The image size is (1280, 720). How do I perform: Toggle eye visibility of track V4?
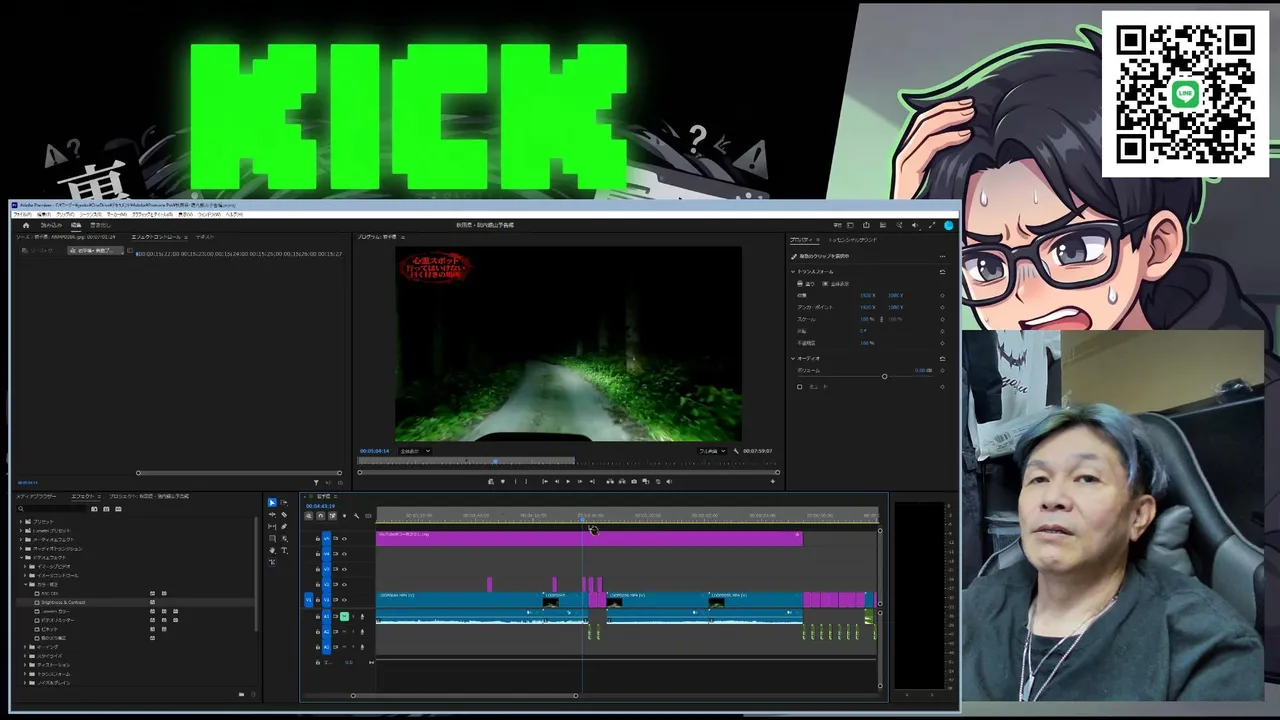[x=344, y=554]
